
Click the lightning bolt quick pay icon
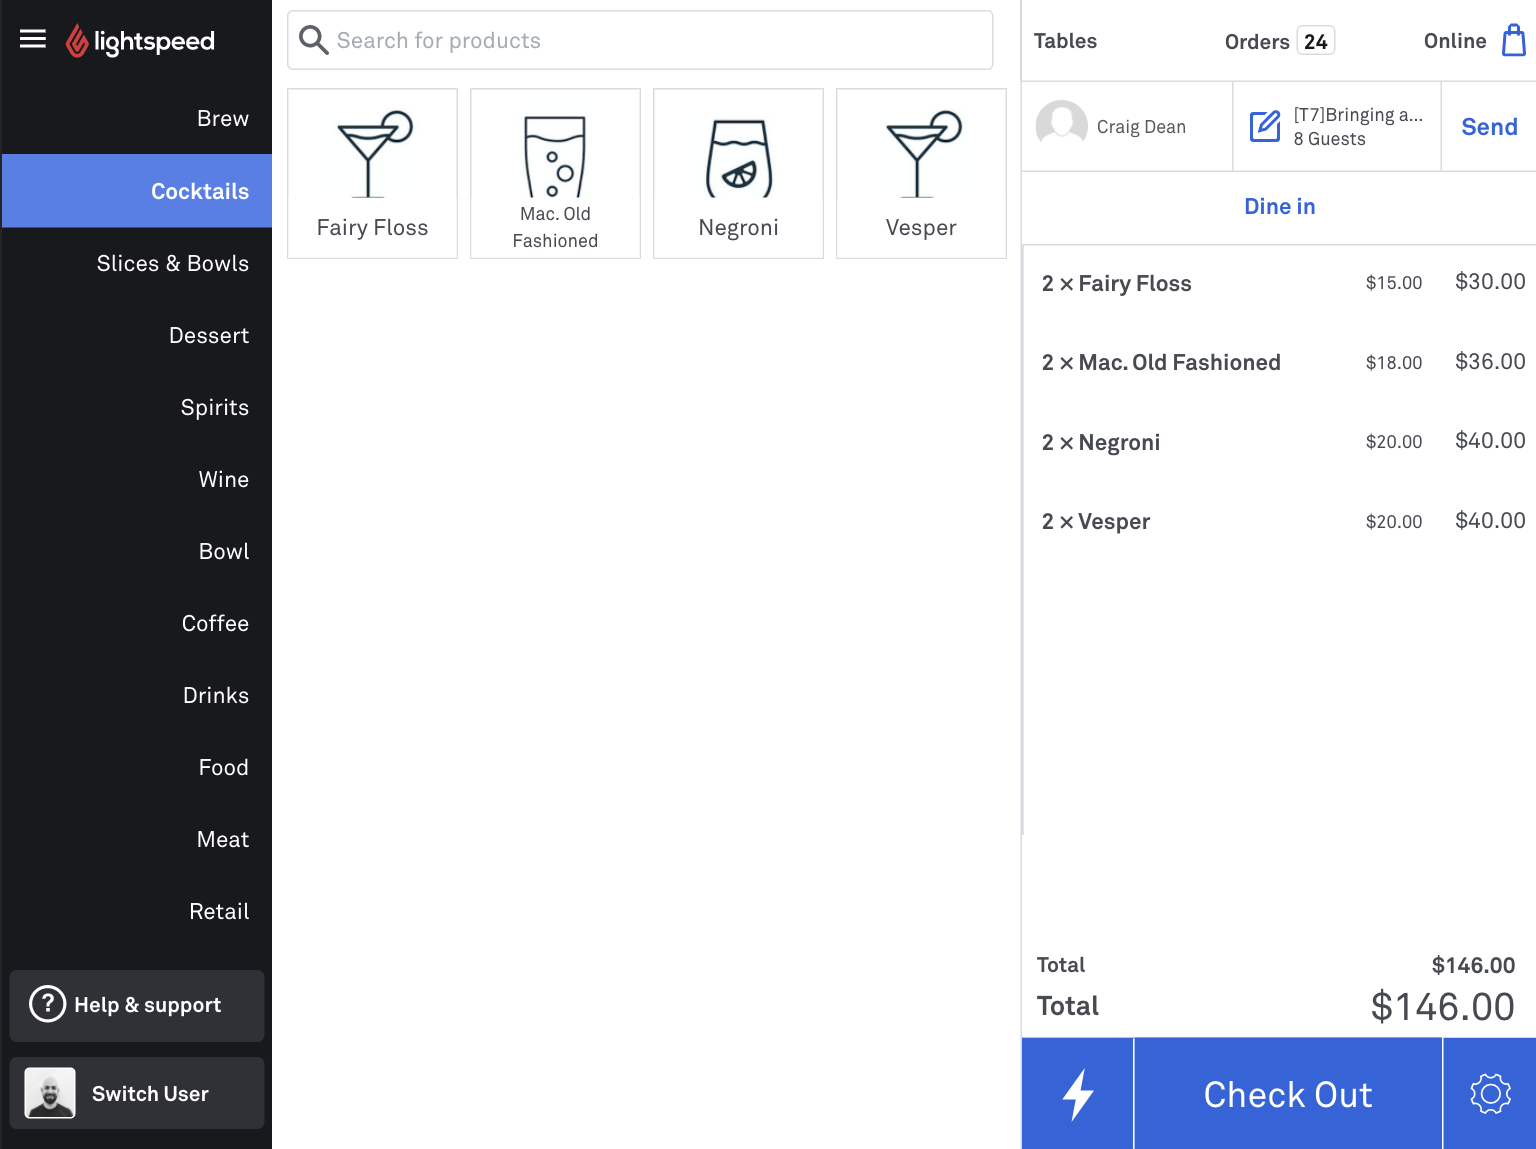coord(1077,1093)
